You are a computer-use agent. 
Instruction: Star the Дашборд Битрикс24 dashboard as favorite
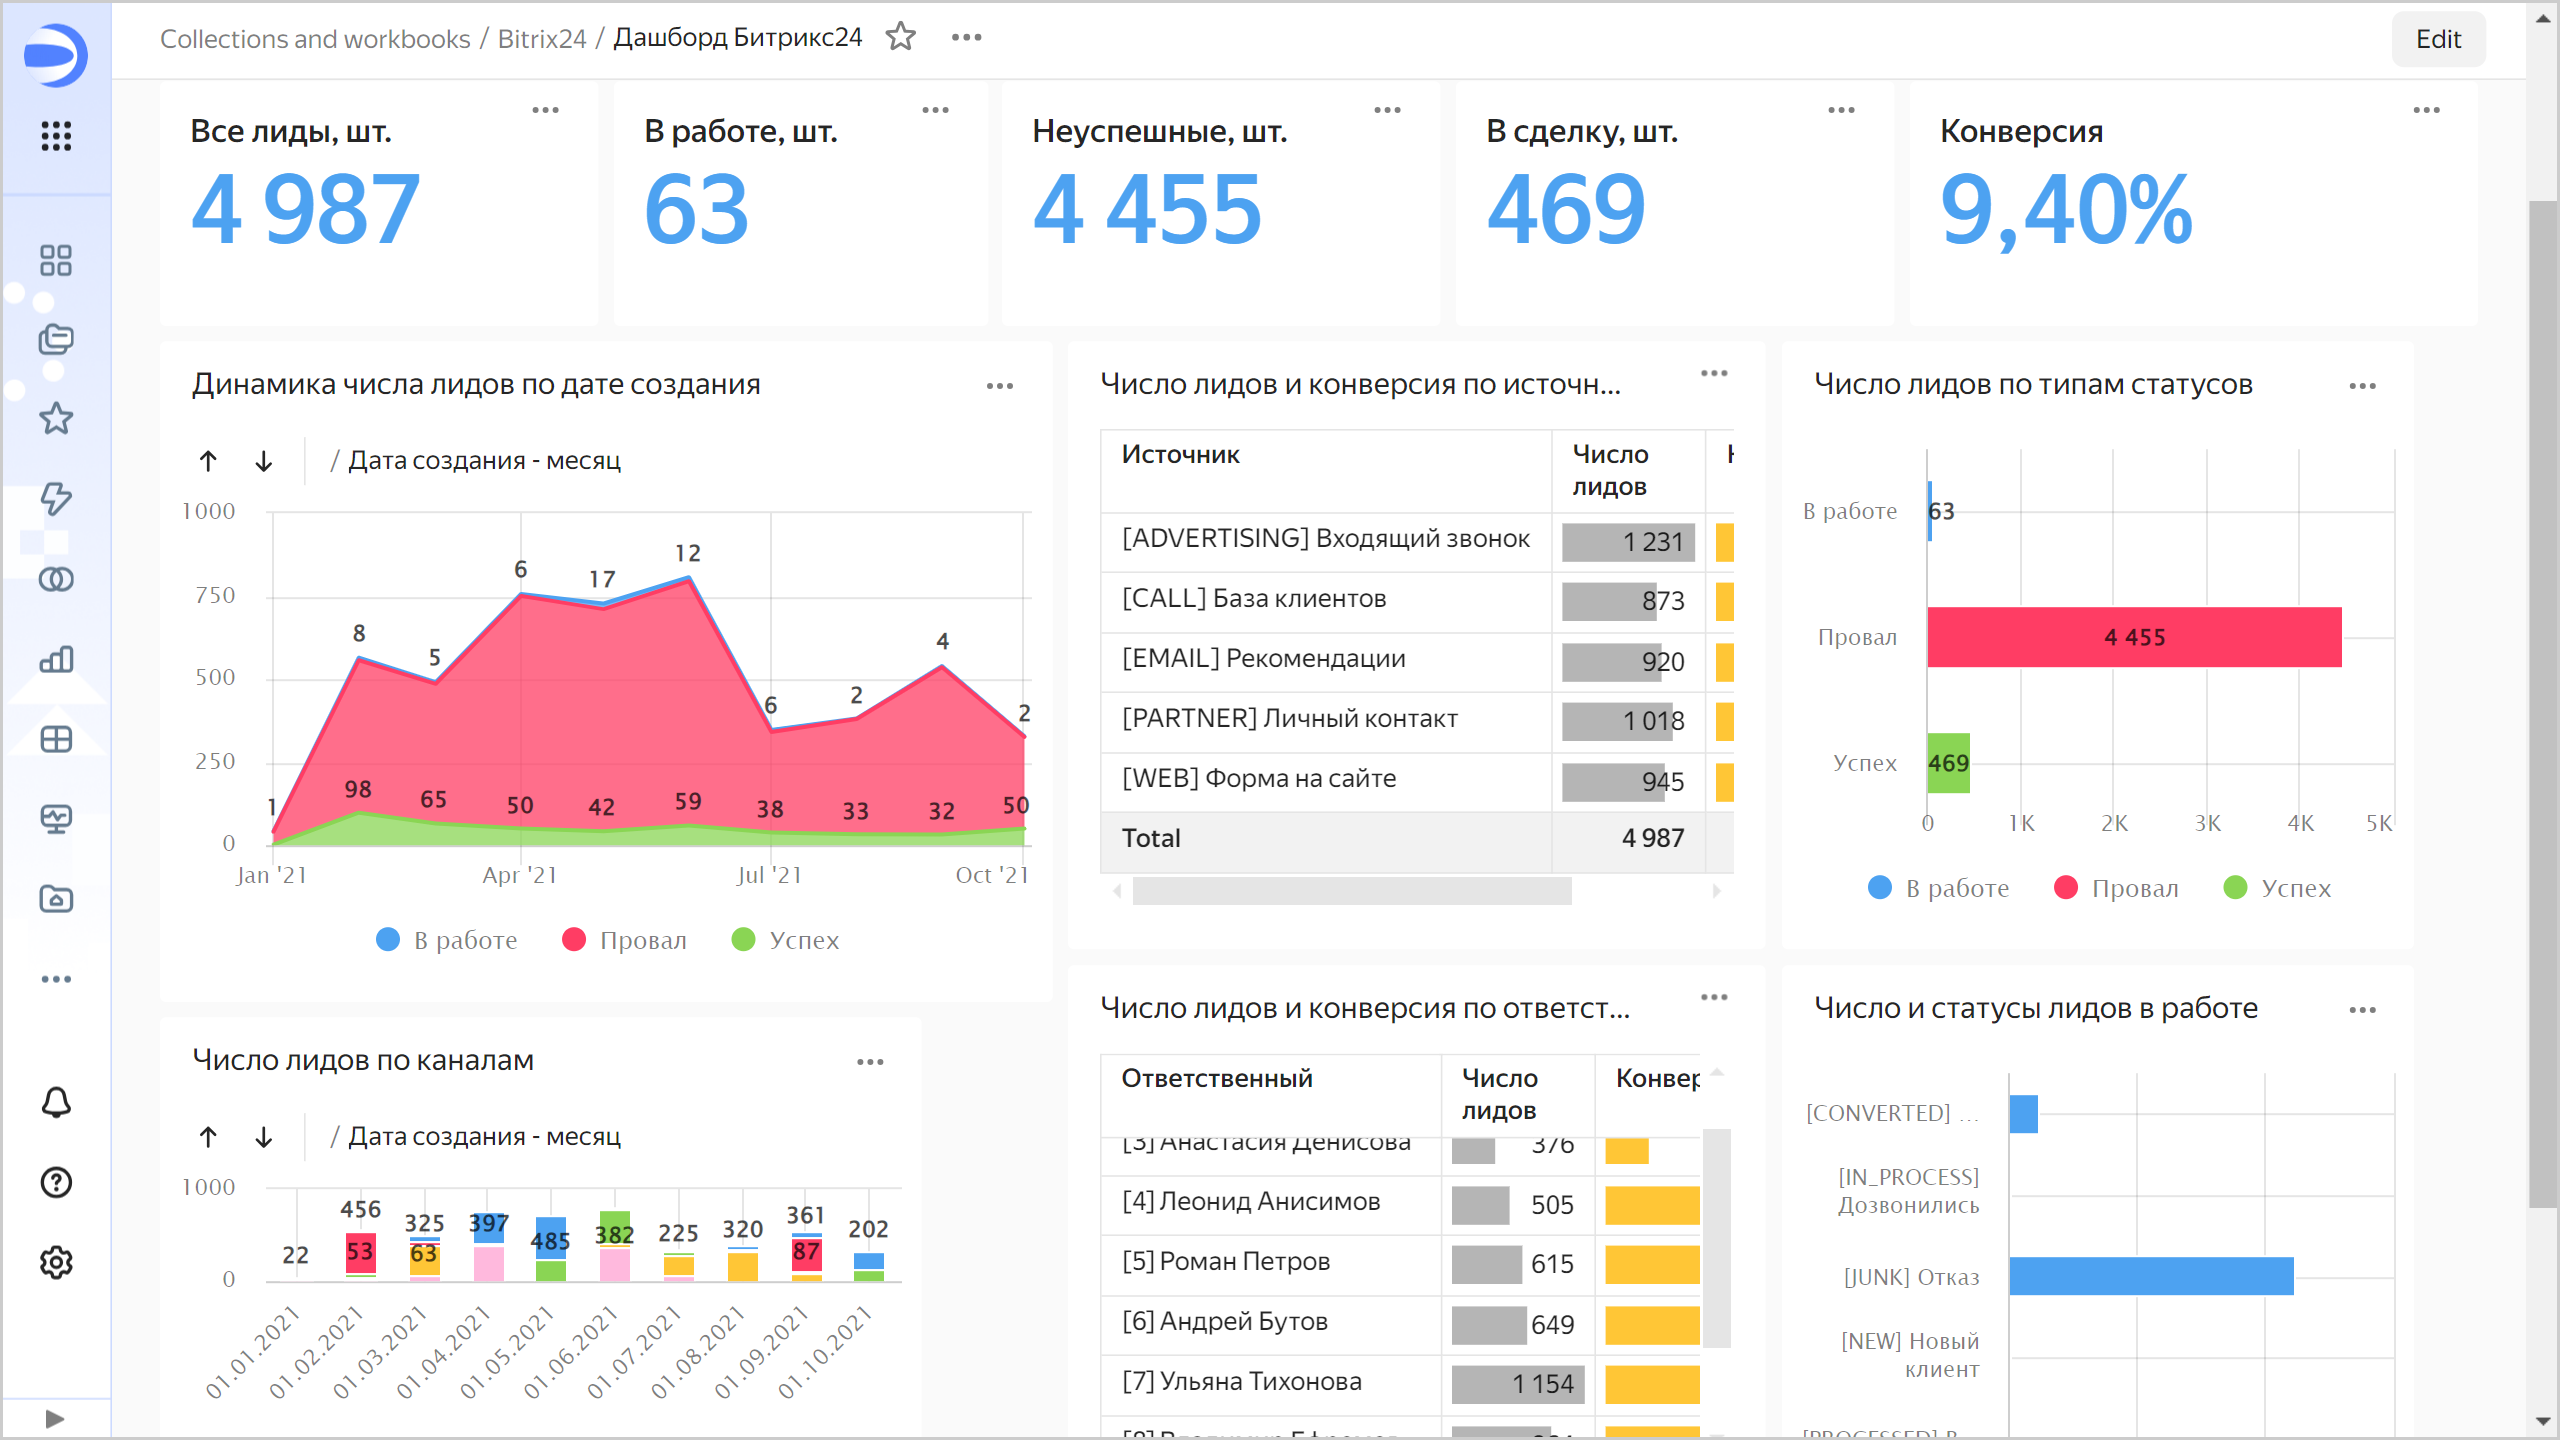pos(899,37)
